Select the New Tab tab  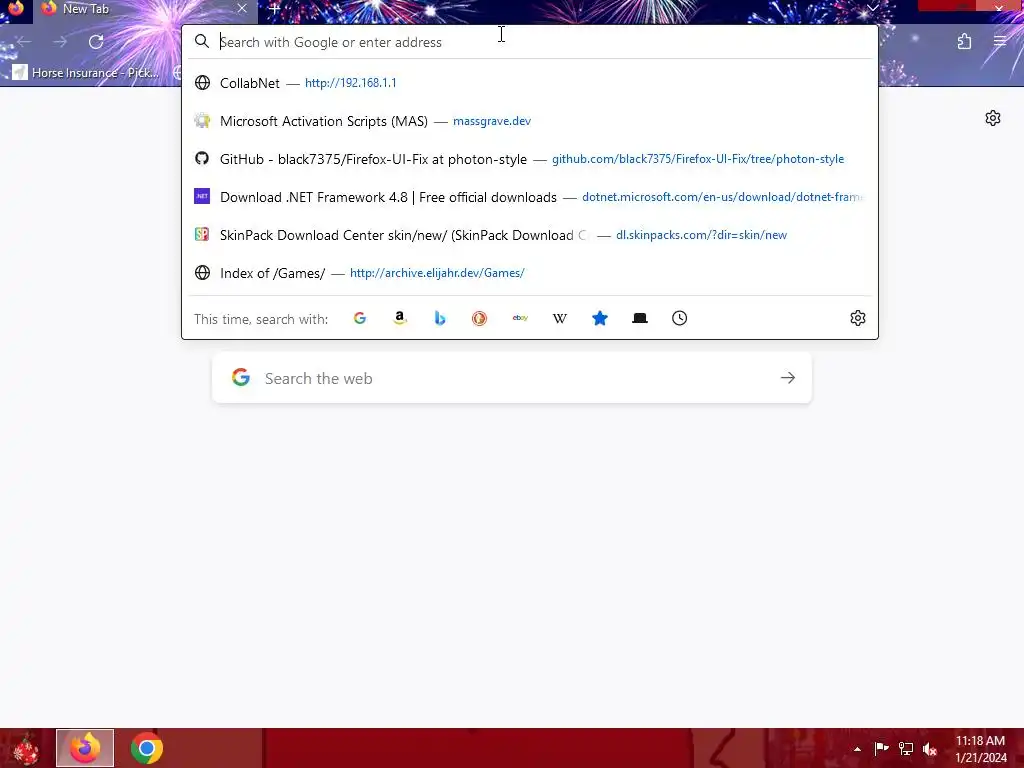(x=144, y=9)
